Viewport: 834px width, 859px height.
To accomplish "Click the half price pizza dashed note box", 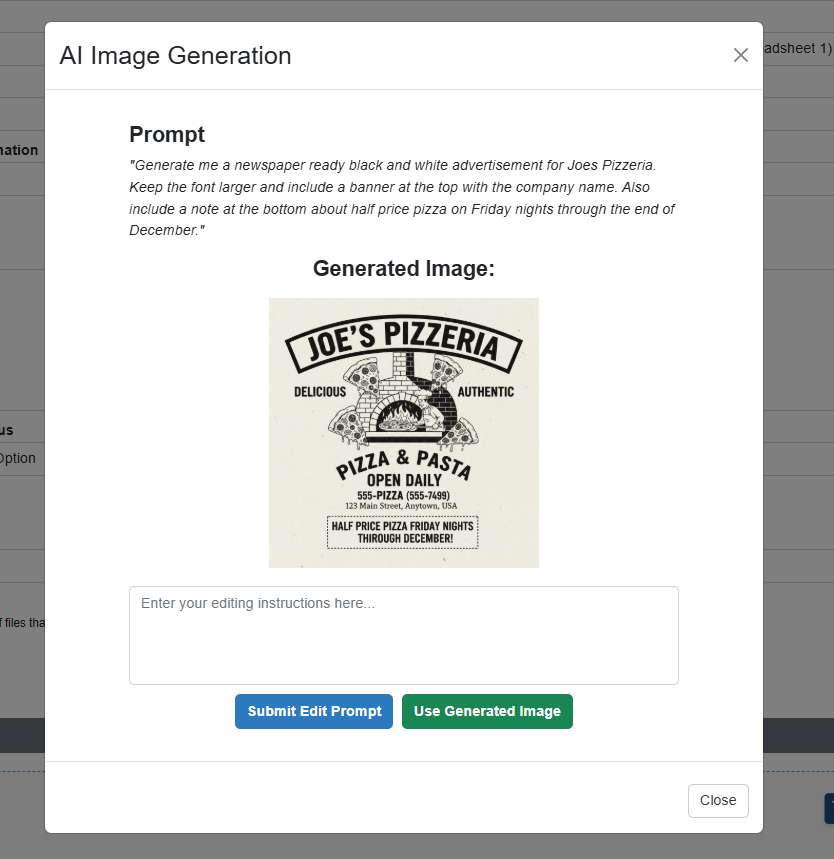I will (403, 532).
